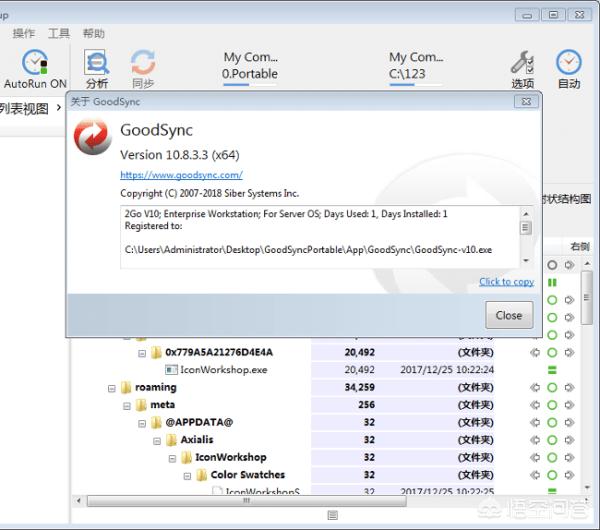Click Version 10.8.3.3 (x64) text
Viewport: 600px width, 530px height.
coord(180,155)
